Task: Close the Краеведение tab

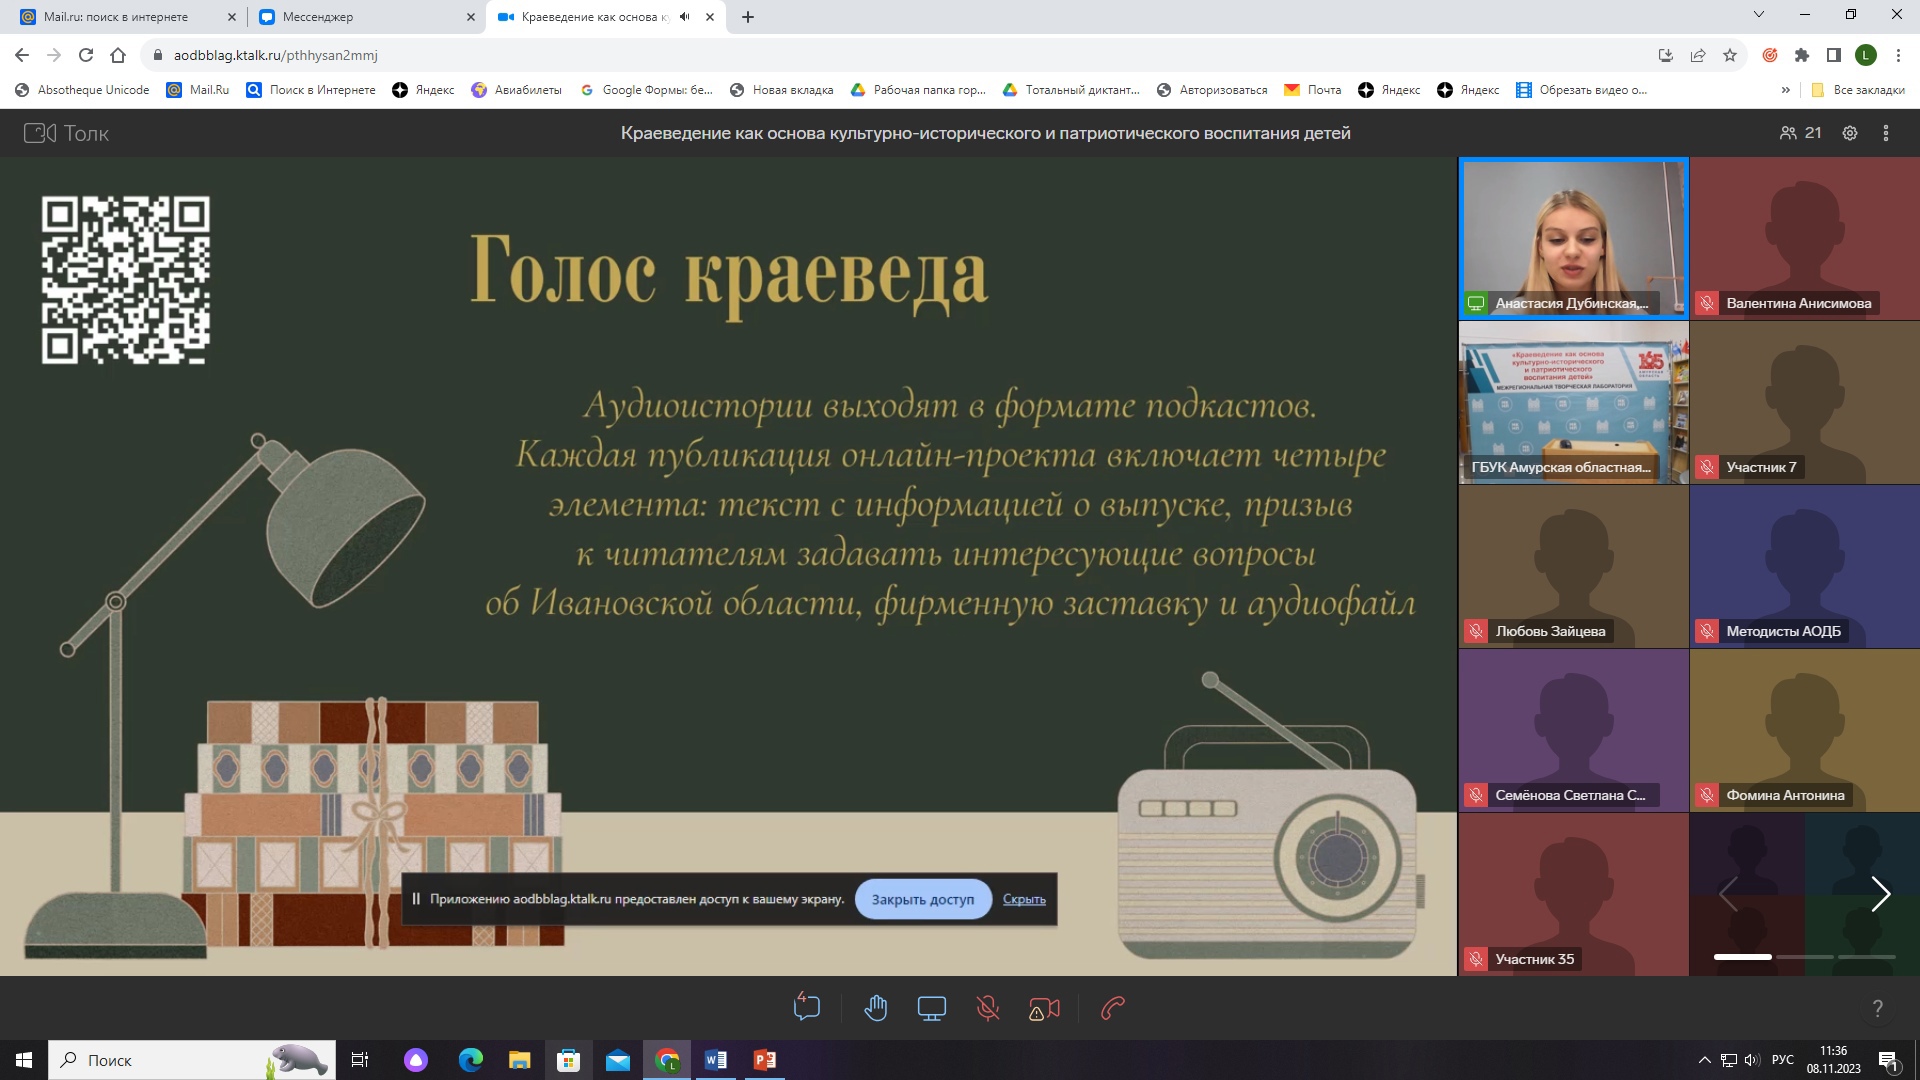Action: click(710, 17)
